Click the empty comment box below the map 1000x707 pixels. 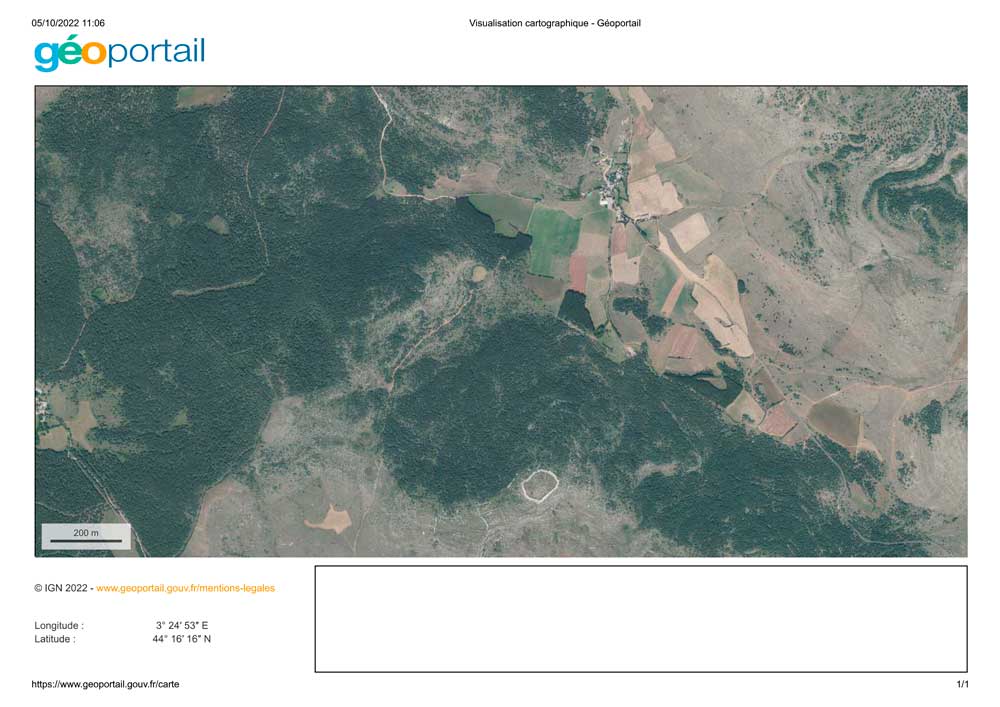pyautogui.click(x=641, y=619)
